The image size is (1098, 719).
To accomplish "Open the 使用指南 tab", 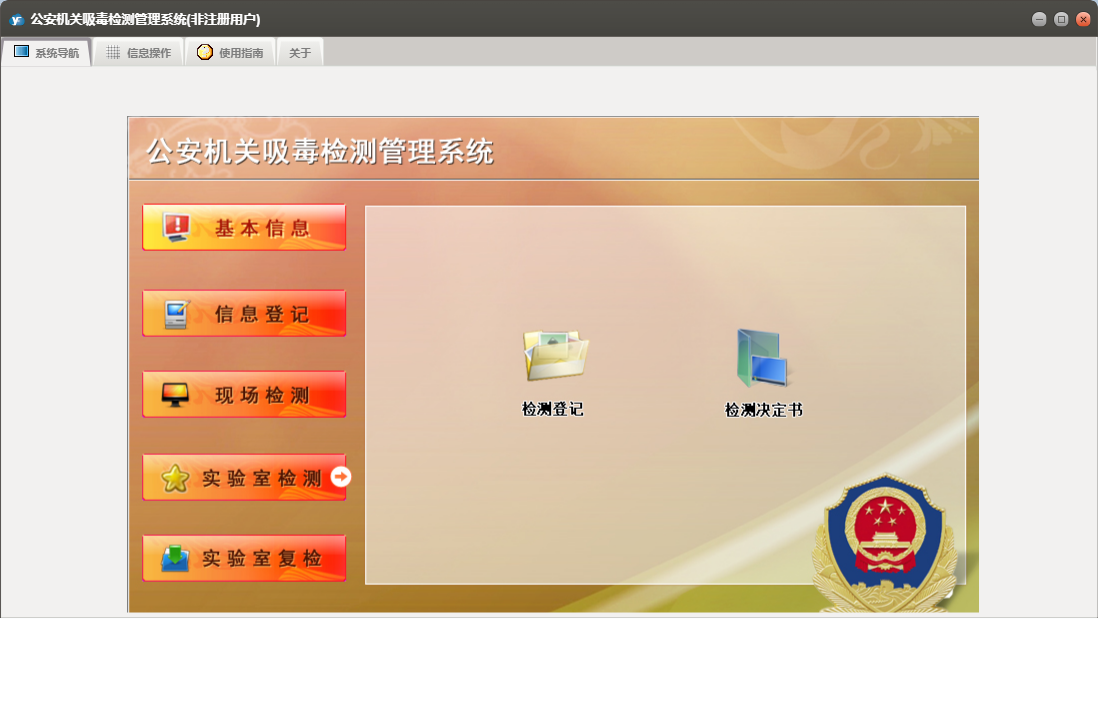I will point(230,53).
